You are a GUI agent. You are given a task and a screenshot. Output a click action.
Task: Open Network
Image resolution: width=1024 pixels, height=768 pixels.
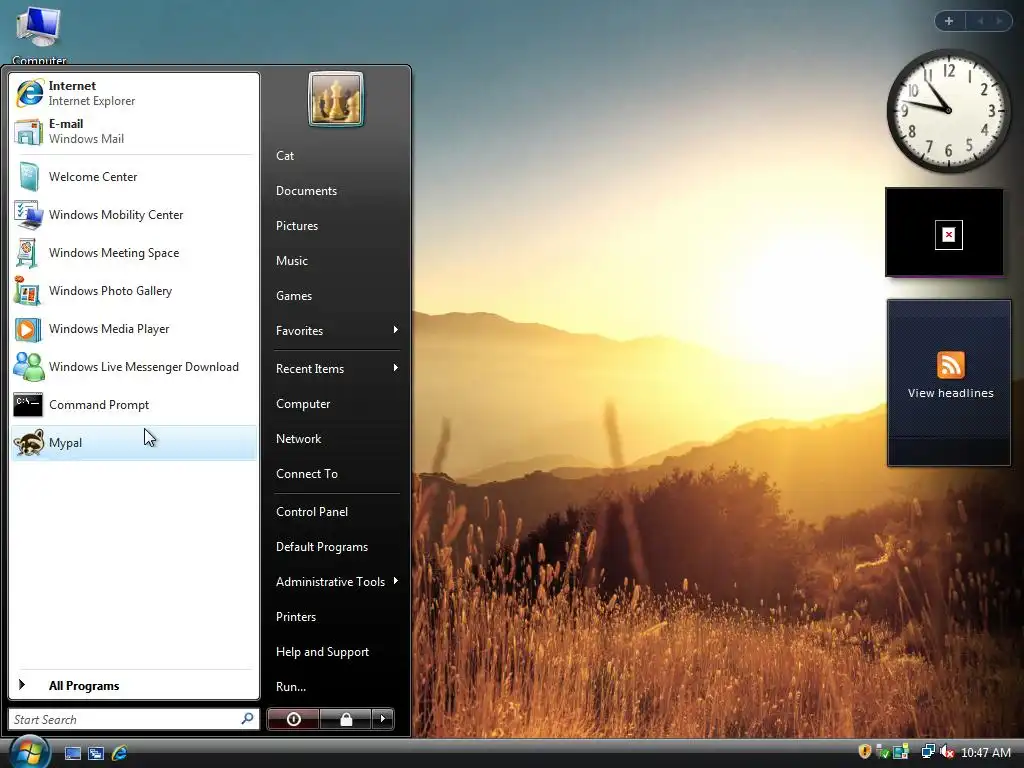click(x=337, y=439)
